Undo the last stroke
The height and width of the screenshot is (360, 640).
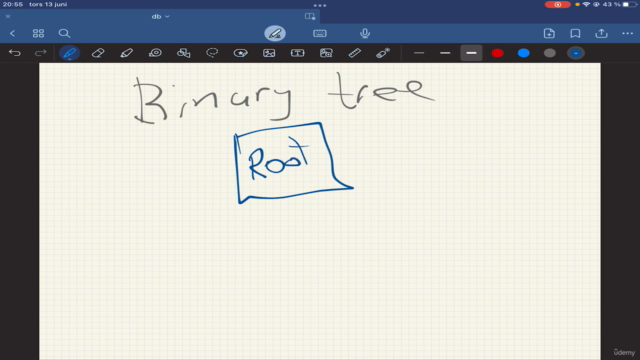[15, 53]
